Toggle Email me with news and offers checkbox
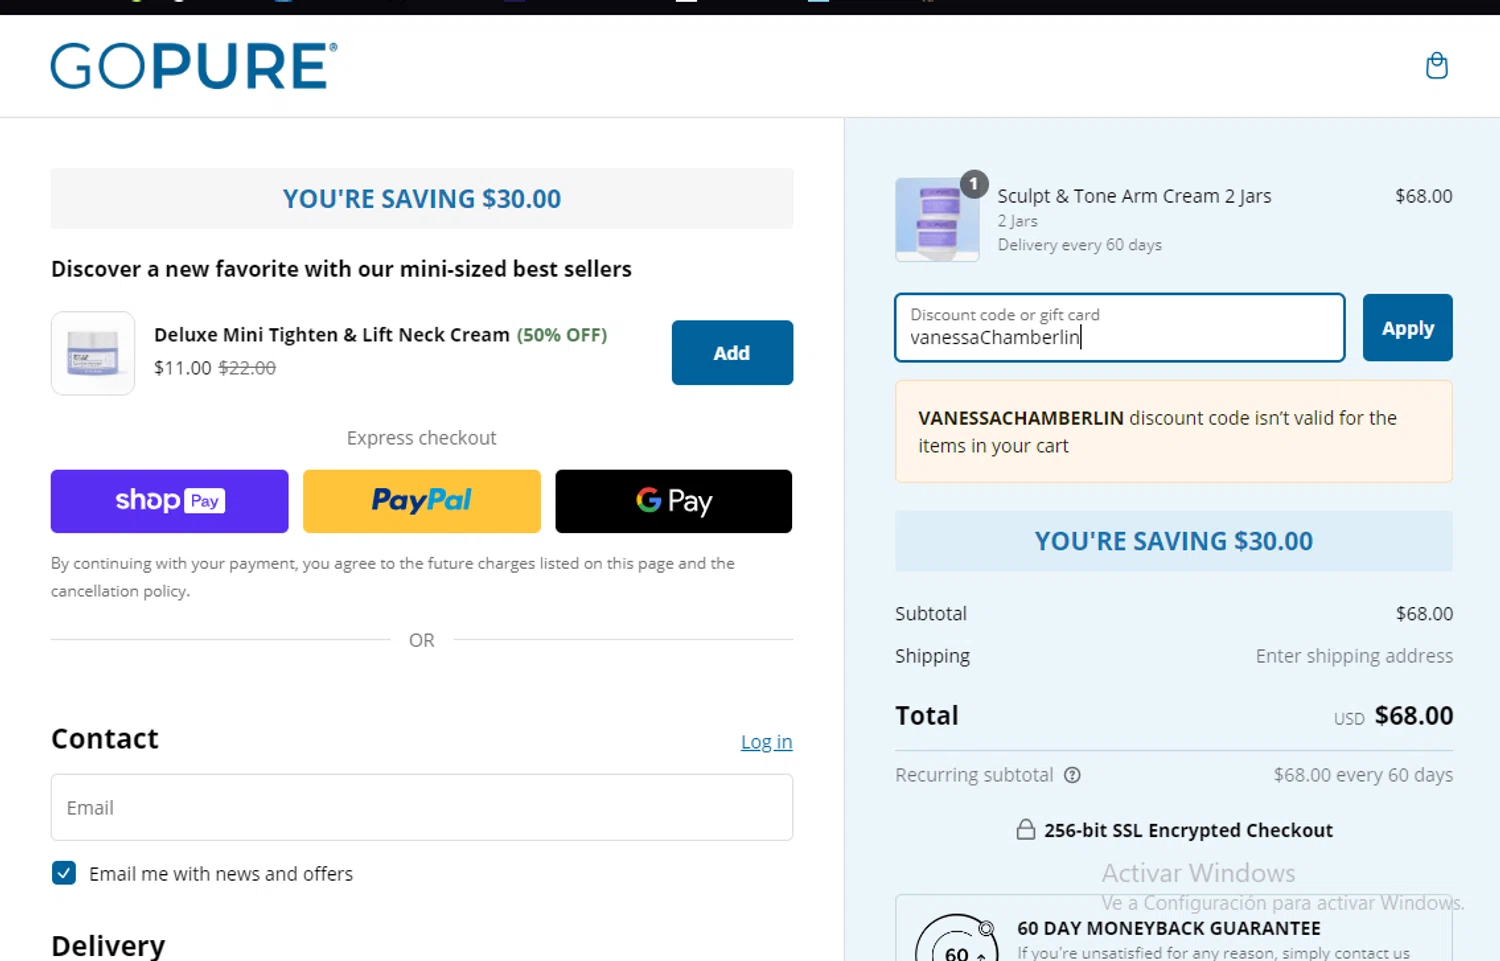 [64, 873]
